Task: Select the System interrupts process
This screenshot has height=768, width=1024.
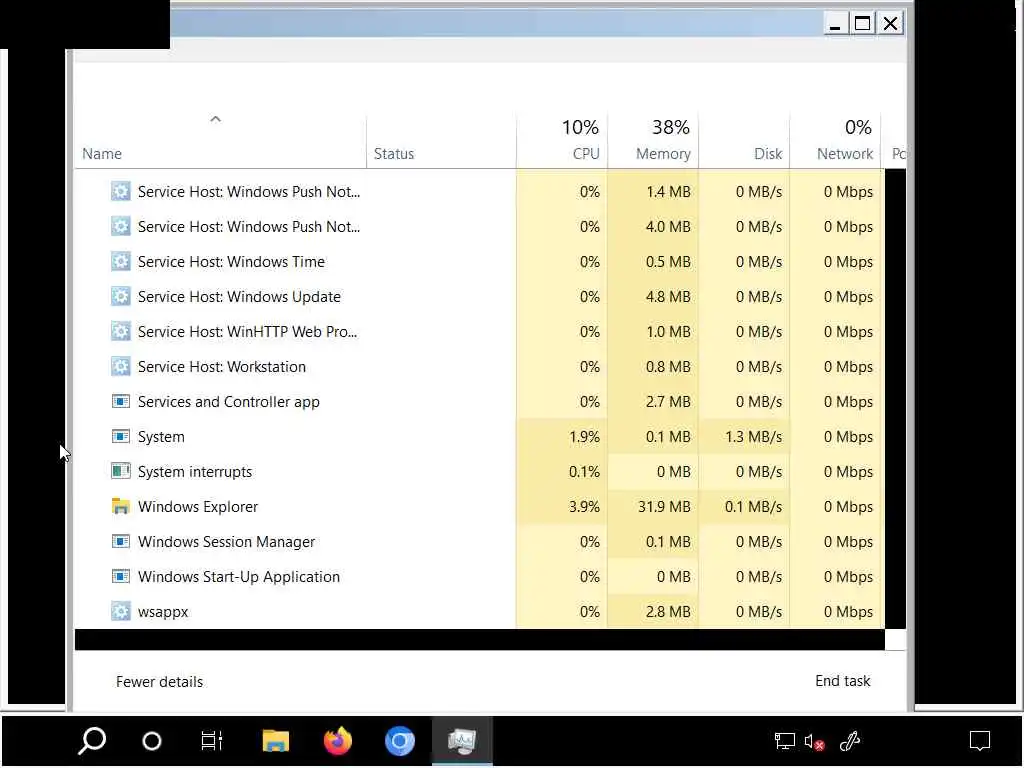Action: pos(479,472)
